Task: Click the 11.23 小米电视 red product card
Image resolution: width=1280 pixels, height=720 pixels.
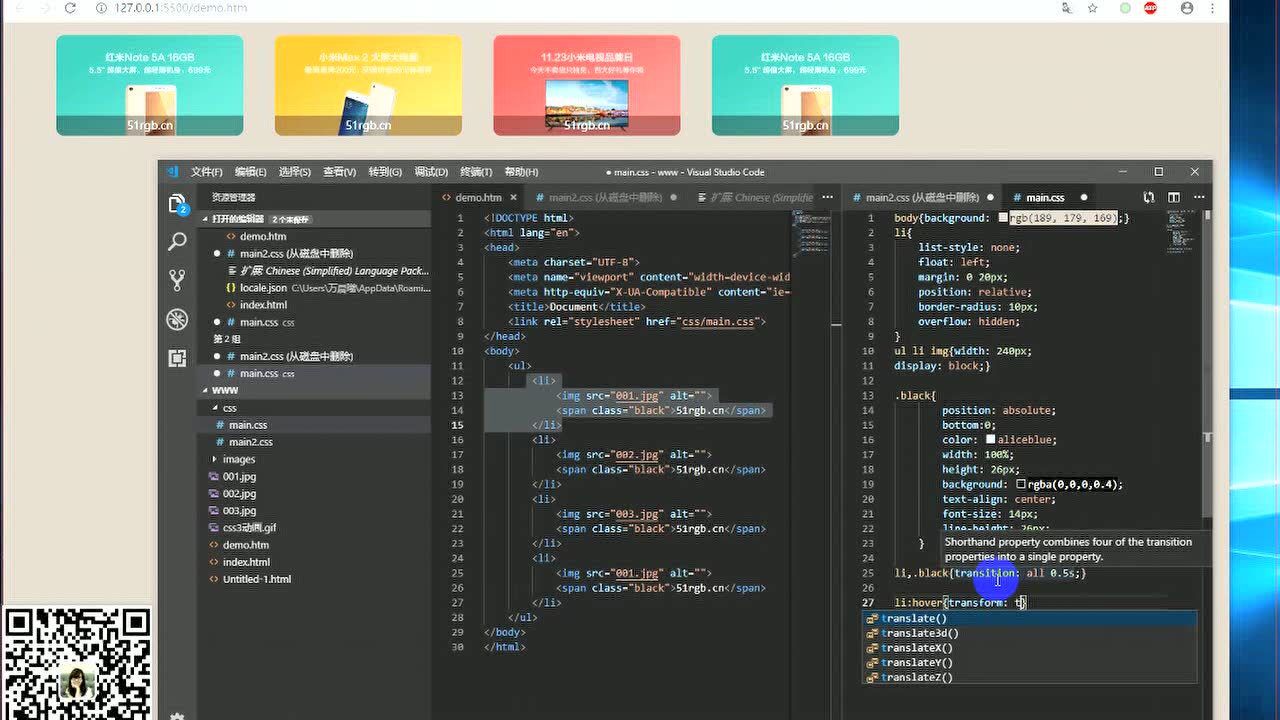Action: click(587, 85)
